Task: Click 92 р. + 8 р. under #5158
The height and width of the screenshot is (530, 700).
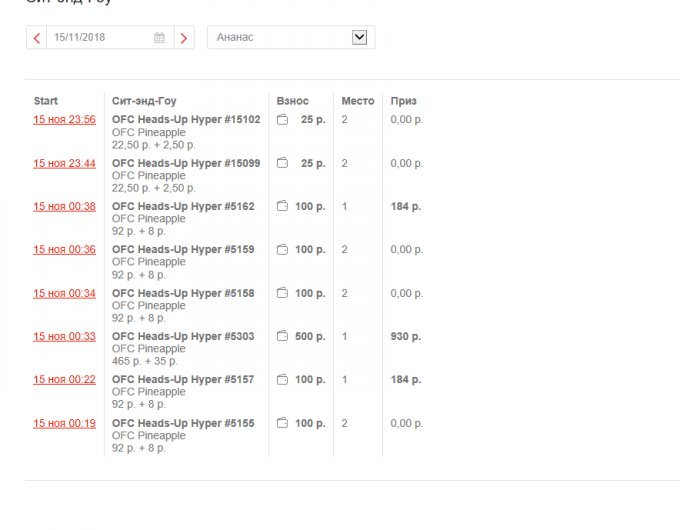Action: [x=139, y=318]
